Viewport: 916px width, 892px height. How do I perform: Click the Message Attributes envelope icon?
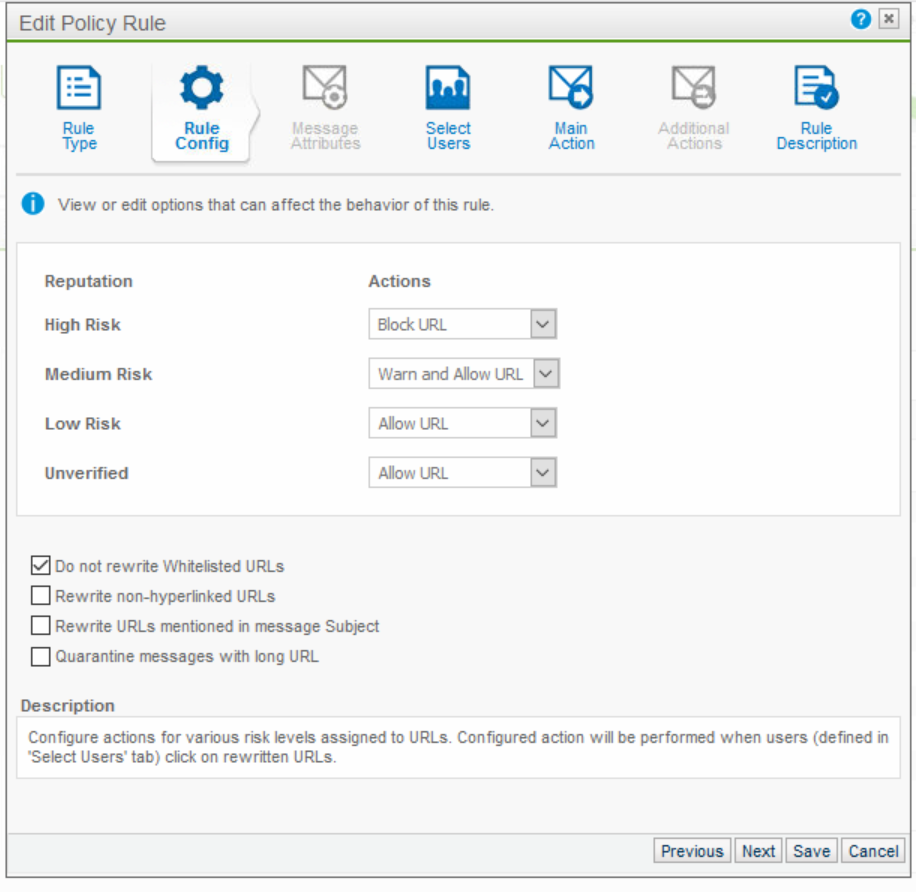point(325,89)
